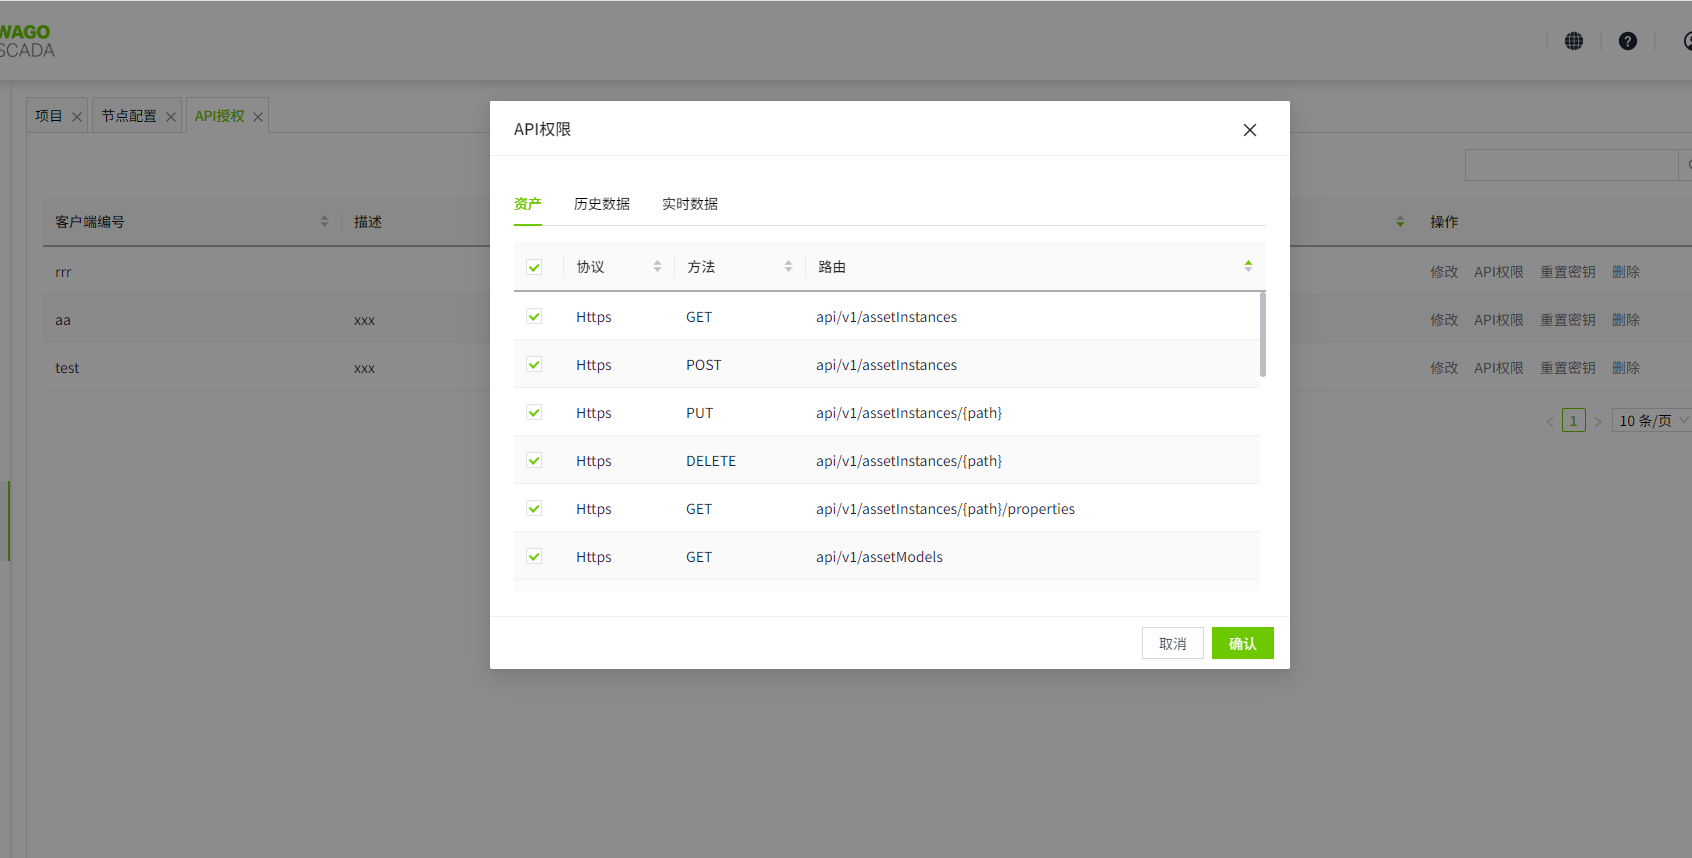1692x858 pixels.
Task: Click the dialog's vertical scrollbar thumb
Action: tap(1263, 334)
